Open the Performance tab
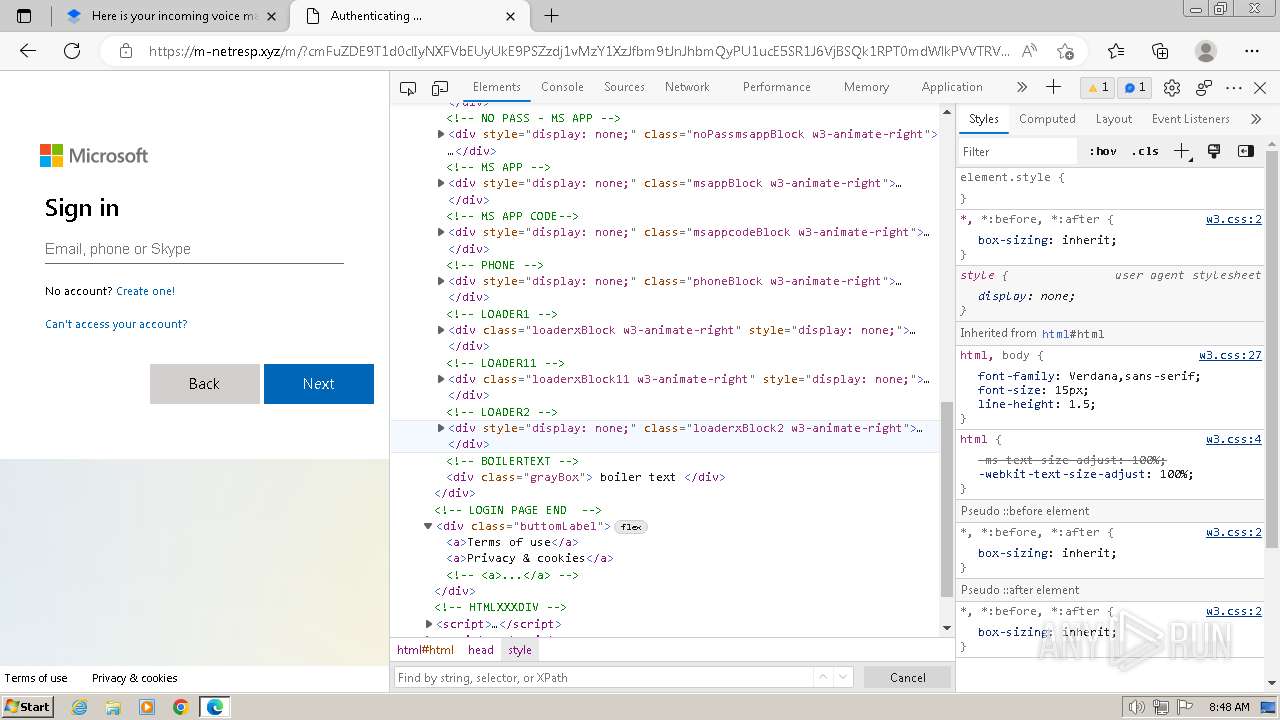 point(776,87)
